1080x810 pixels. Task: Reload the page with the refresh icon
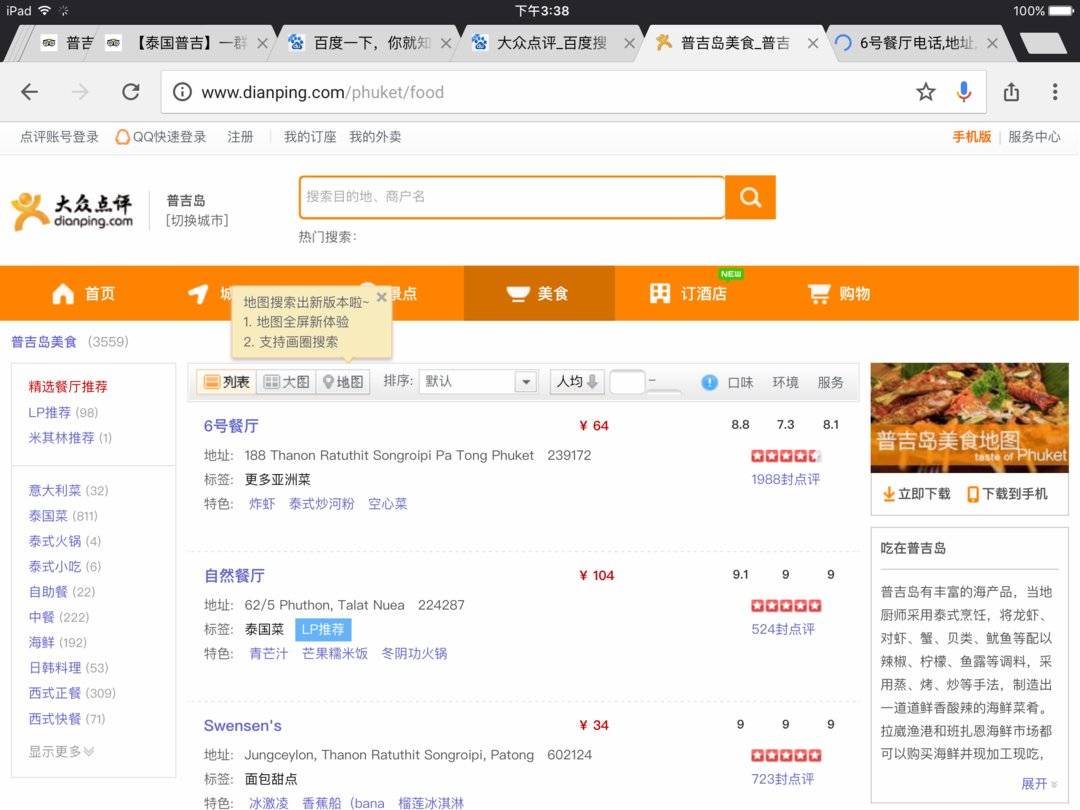130,92
